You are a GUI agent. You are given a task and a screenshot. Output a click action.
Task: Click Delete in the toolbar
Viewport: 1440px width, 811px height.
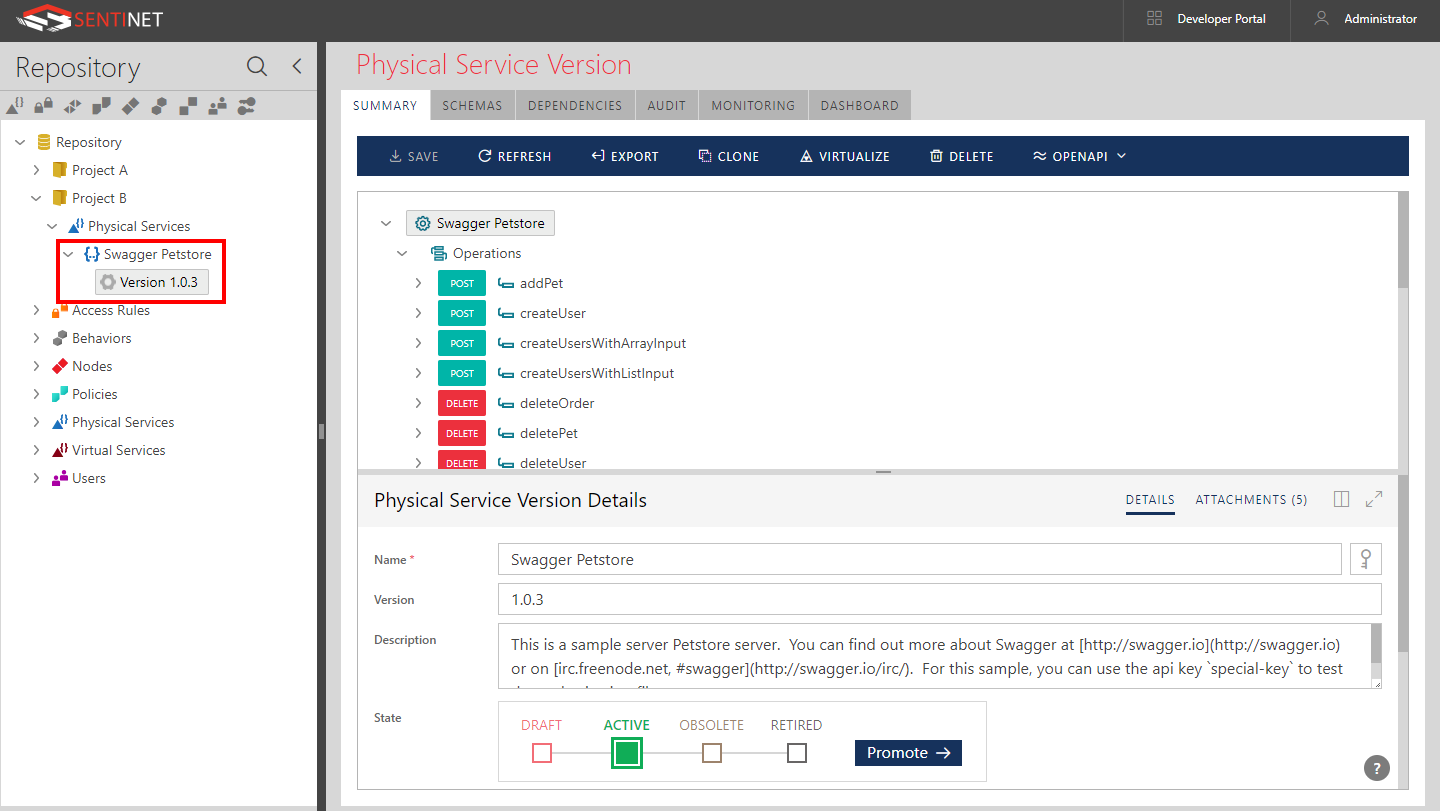[x=962, y=156]
